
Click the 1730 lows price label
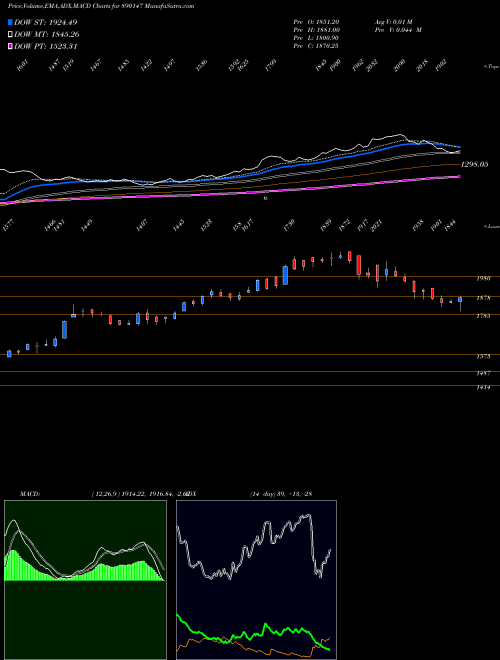coord(289,225)
